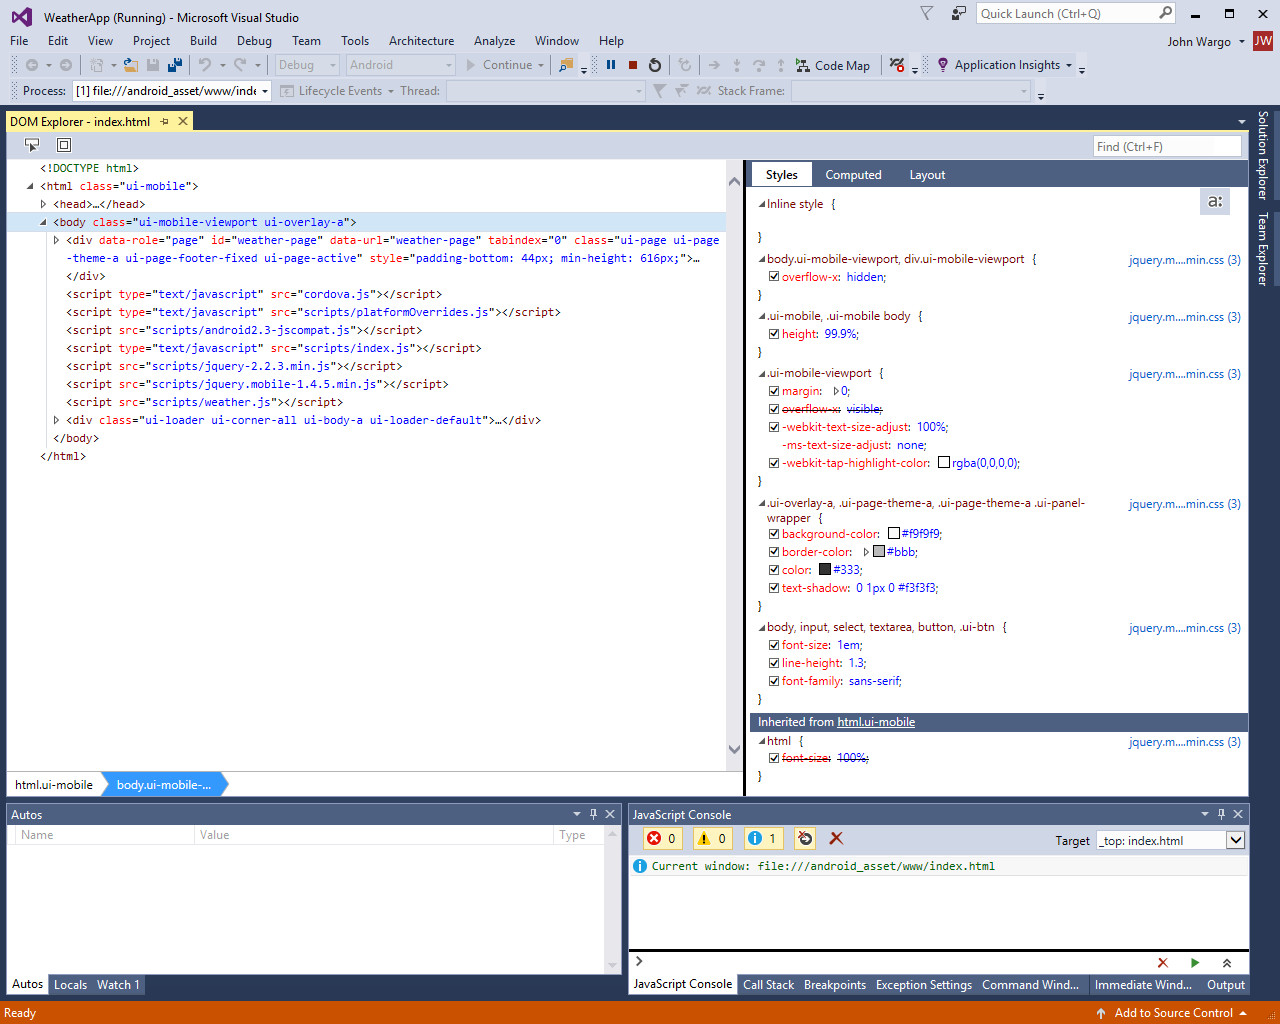
Task: Open the Call Stack tab
Action: (768, 985)
